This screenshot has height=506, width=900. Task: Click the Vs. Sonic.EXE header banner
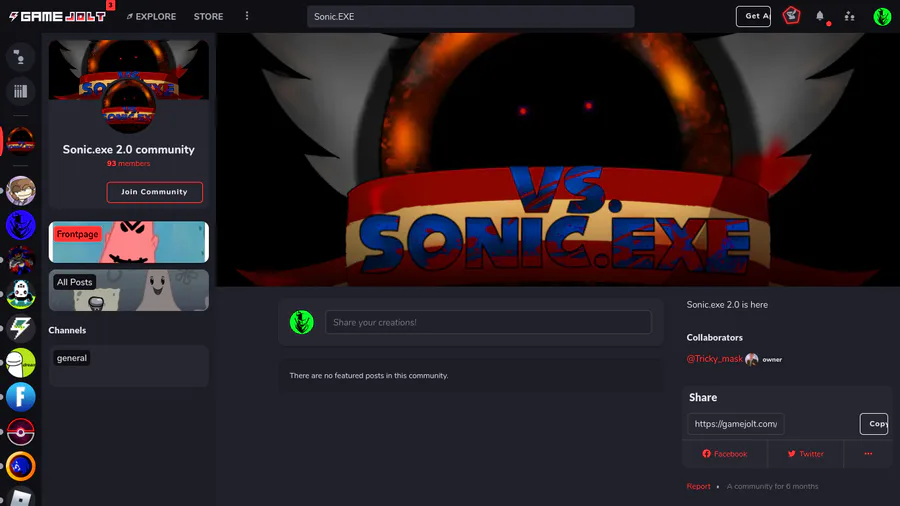pos(558,159)
